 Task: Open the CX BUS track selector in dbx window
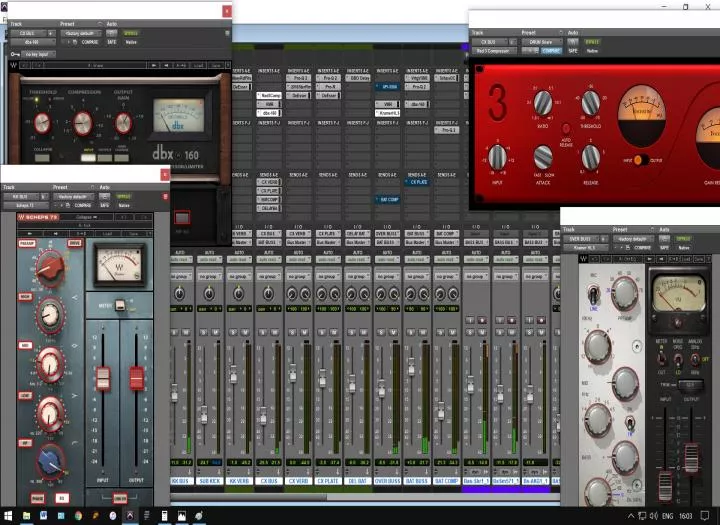[28, 34]
